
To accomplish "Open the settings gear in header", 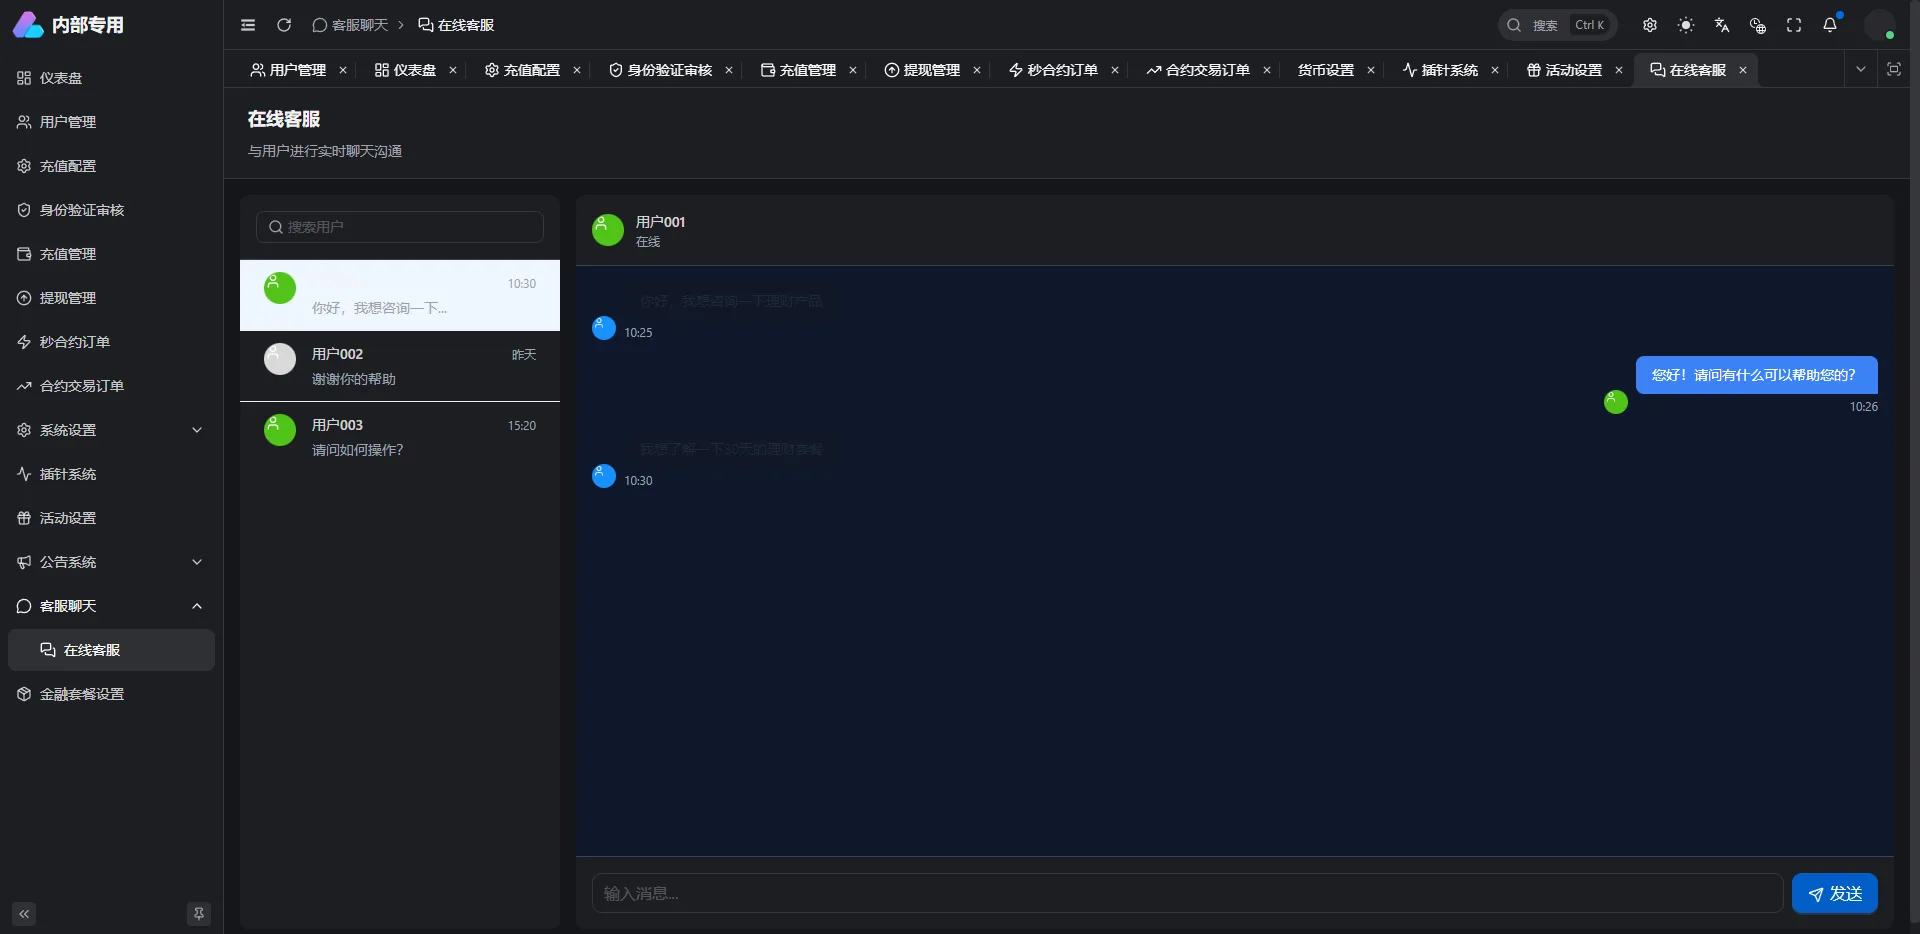I will click(1650, 25).
